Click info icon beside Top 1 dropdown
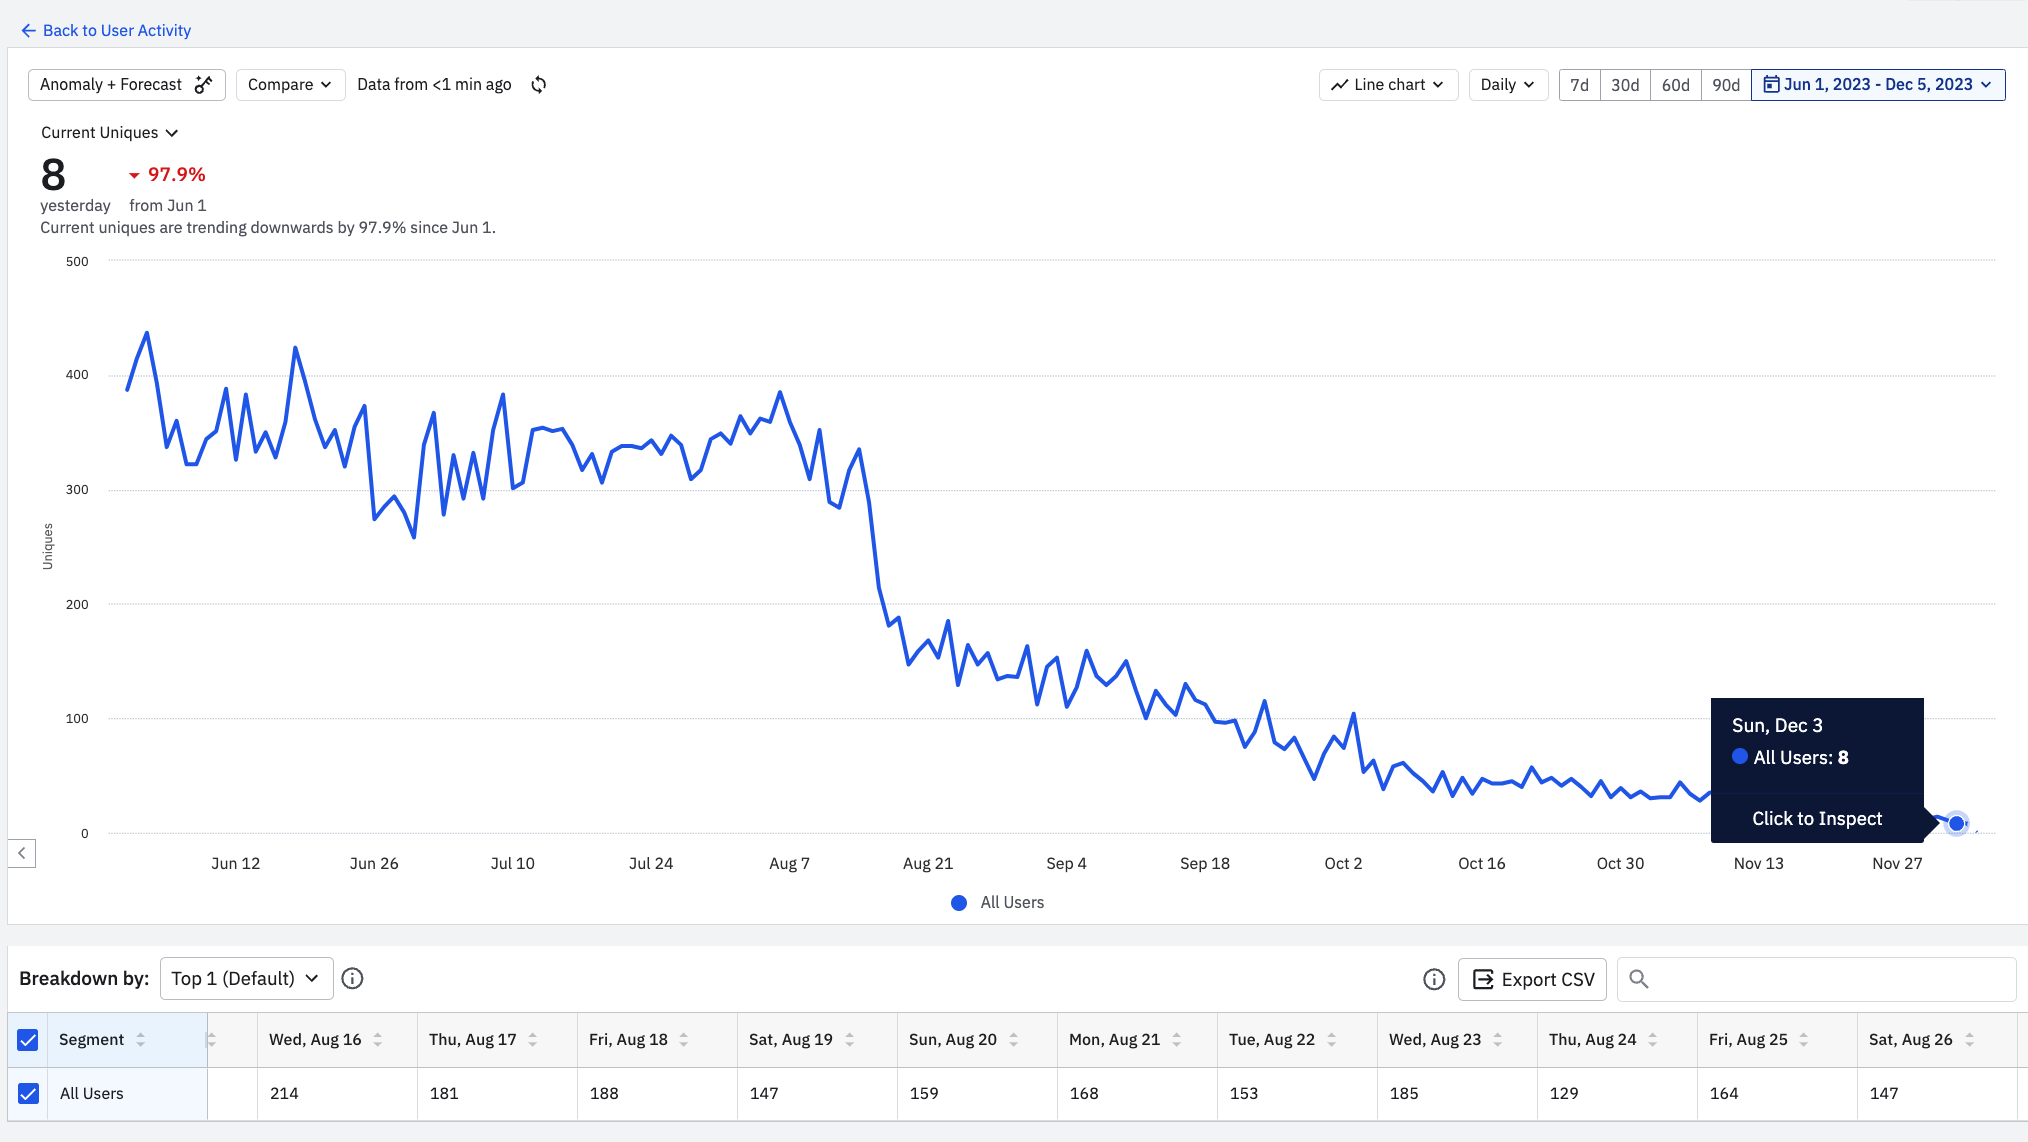This screenshot has width=2028, height=1142. tap(352, 979)
